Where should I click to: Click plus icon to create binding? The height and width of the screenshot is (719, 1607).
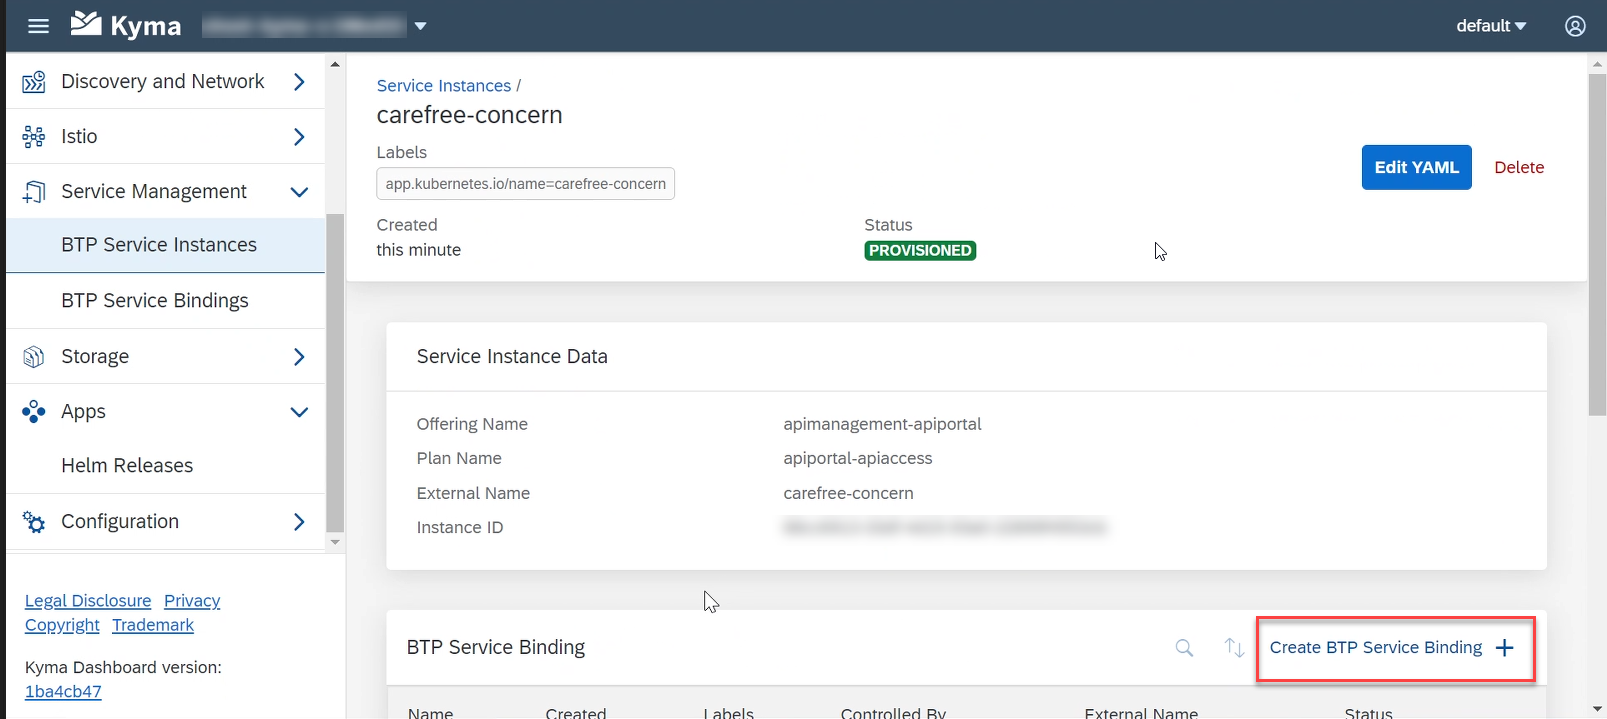click(1504, 648)
